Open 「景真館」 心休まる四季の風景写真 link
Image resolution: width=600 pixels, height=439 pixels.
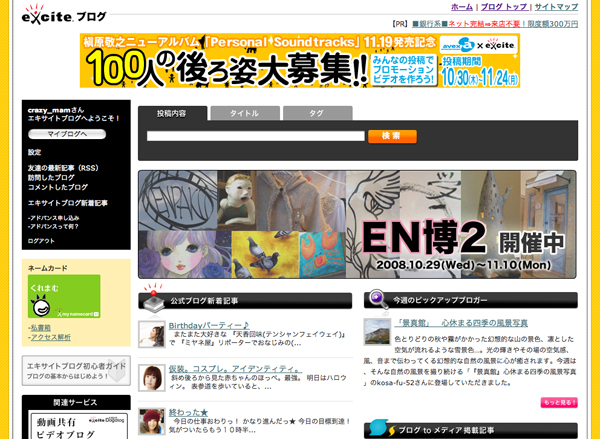pos(461,323)
